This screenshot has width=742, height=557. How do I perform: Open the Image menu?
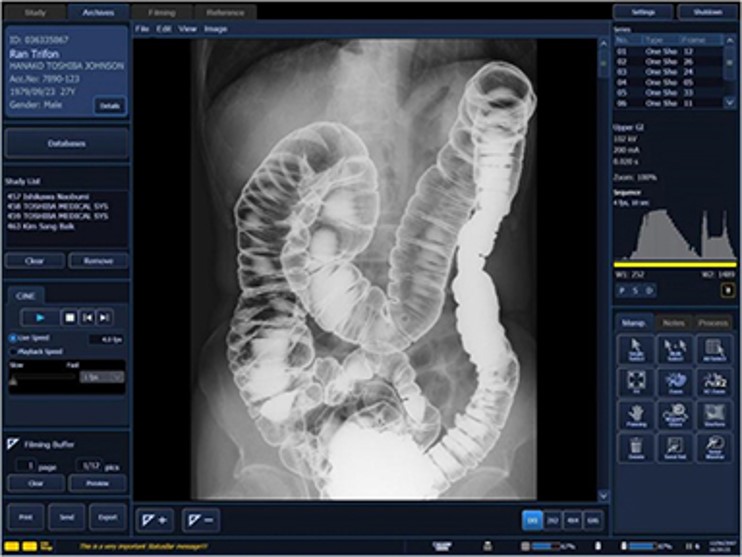click(215, 30)
